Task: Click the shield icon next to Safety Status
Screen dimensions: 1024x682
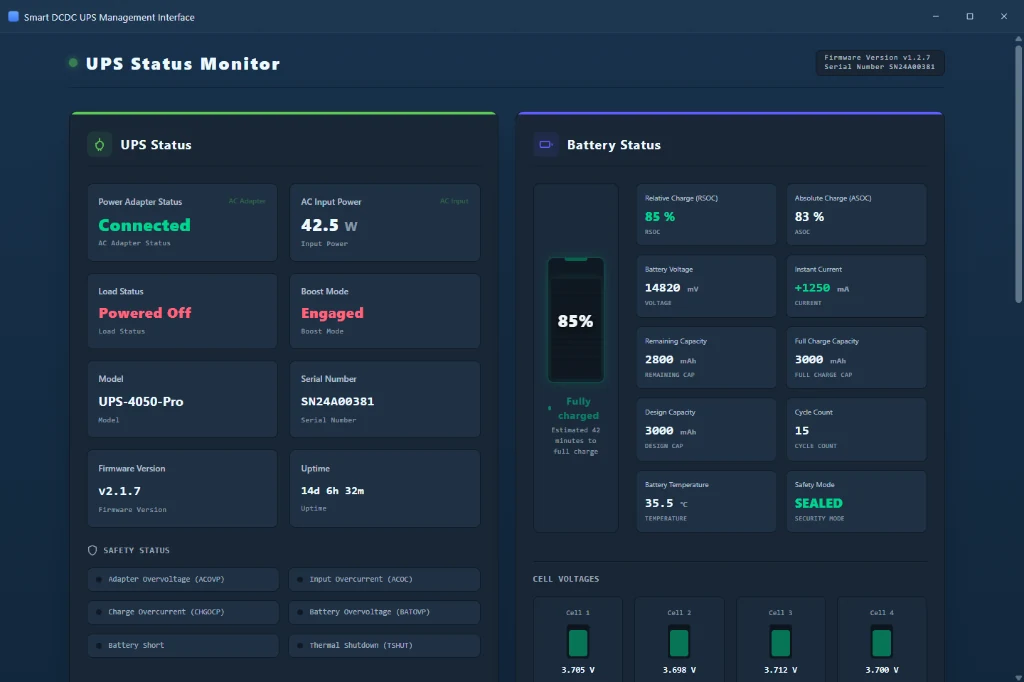Action: click(92, 550)
